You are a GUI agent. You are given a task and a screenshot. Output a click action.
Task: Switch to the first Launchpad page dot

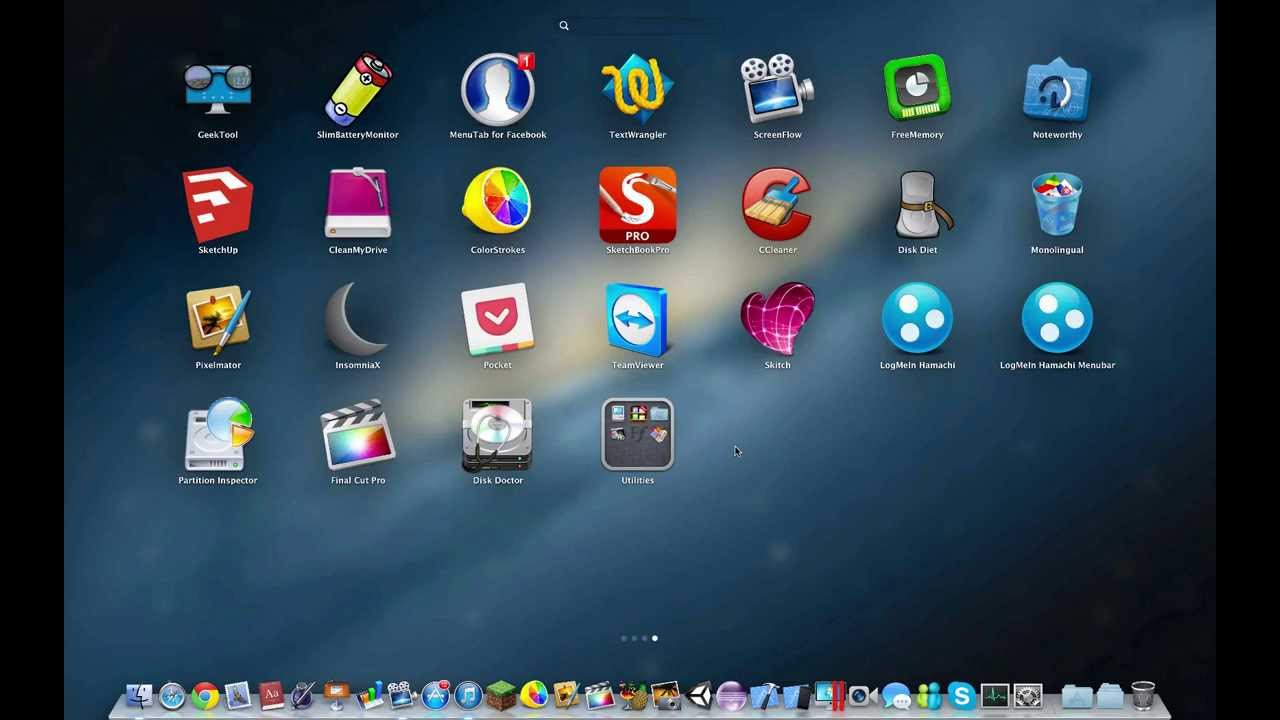(624, 638)
